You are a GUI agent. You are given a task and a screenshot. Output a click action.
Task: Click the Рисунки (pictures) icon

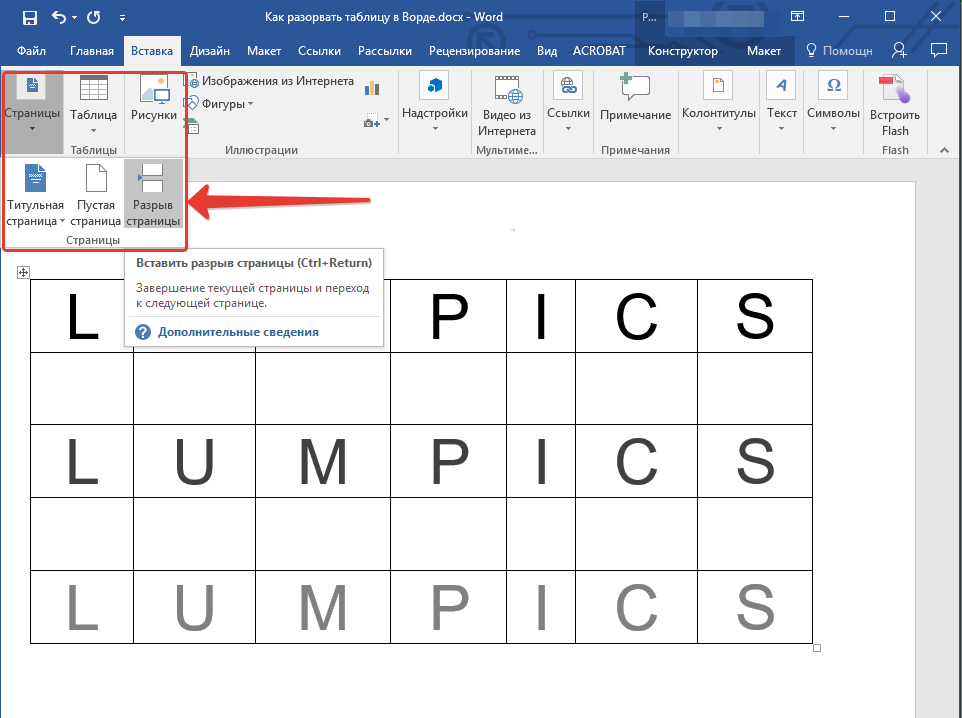pyautogui.click(x=154, y=98)
